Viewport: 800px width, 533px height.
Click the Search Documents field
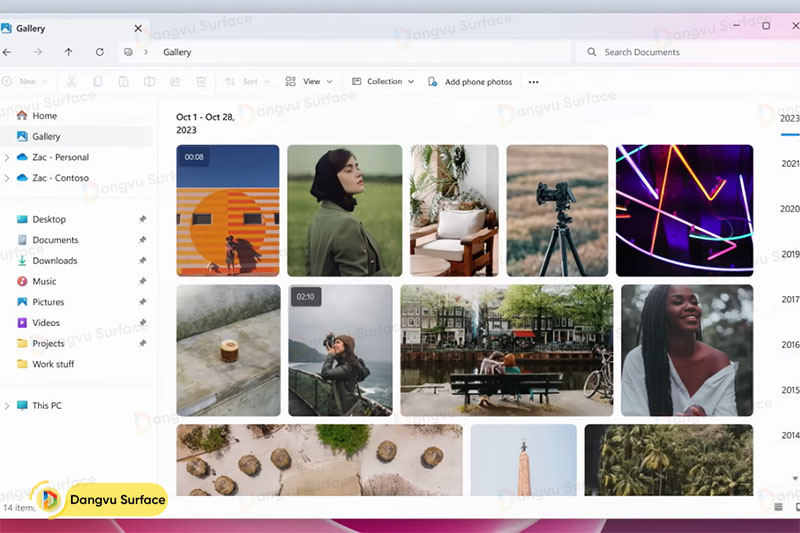(x=686, y=52)
